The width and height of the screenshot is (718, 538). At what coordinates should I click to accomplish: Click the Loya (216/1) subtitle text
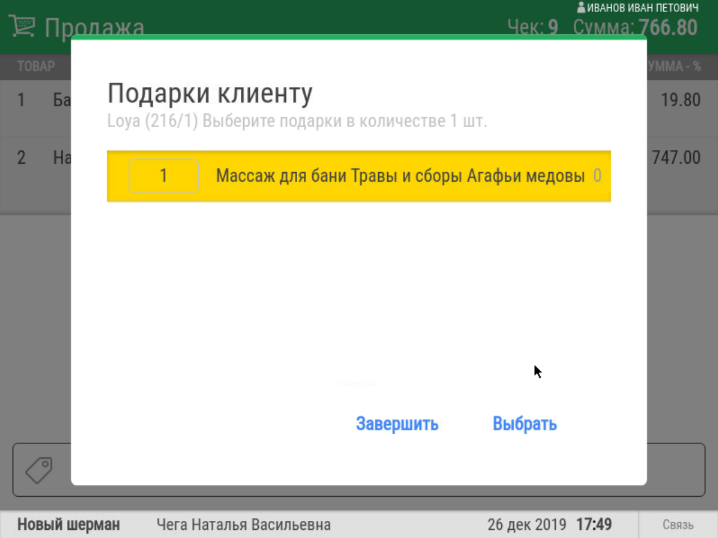pyautogui.click(x=297, y=121)
